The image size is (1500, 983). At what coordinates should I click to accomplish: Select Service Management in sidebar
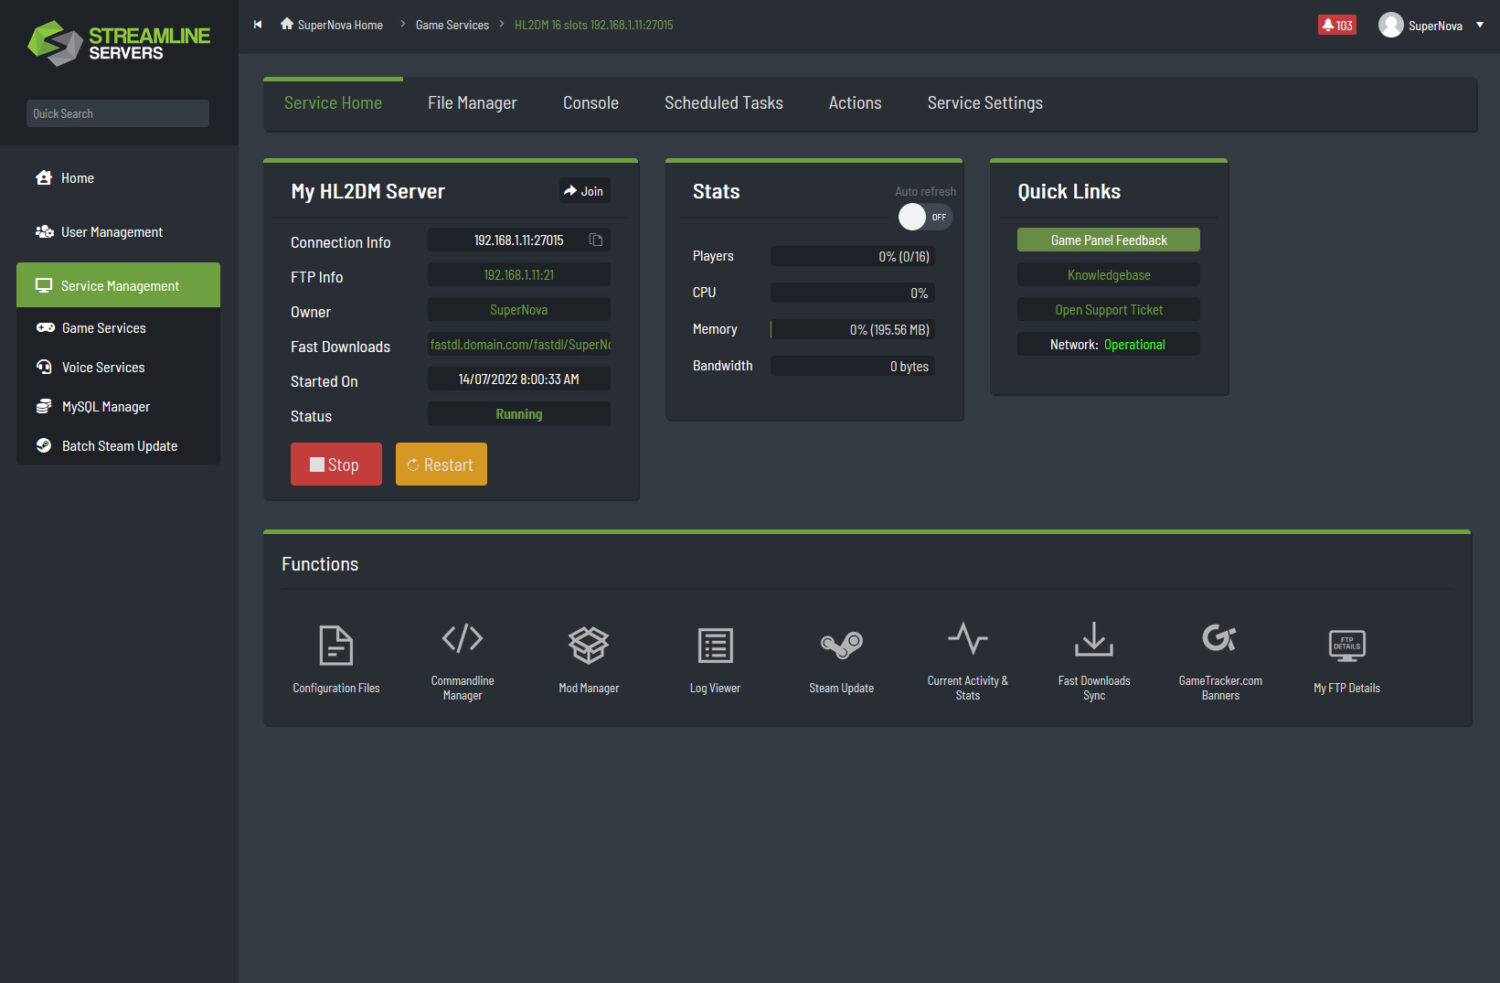pyautogui.click(x=119, y=285)
